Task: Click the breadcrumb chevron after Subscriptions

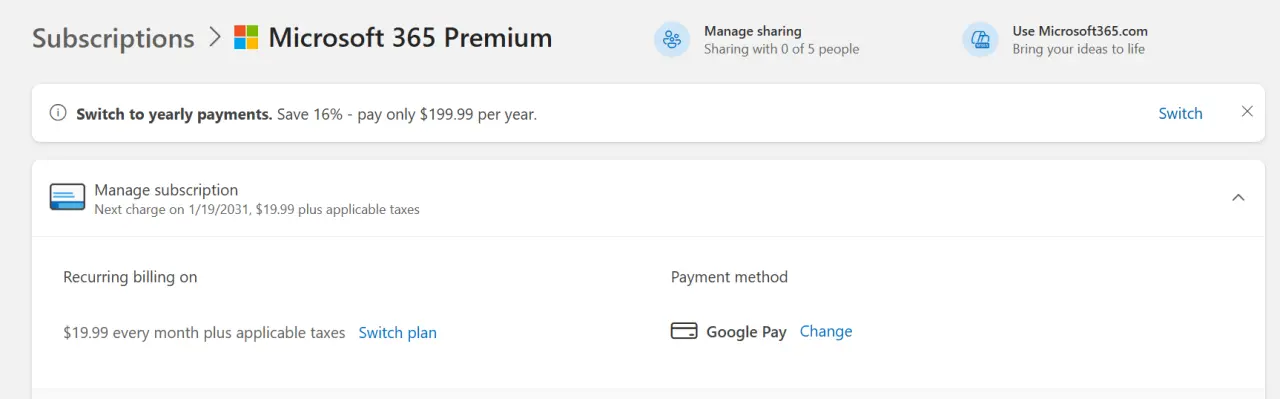Action: (215, 38)
